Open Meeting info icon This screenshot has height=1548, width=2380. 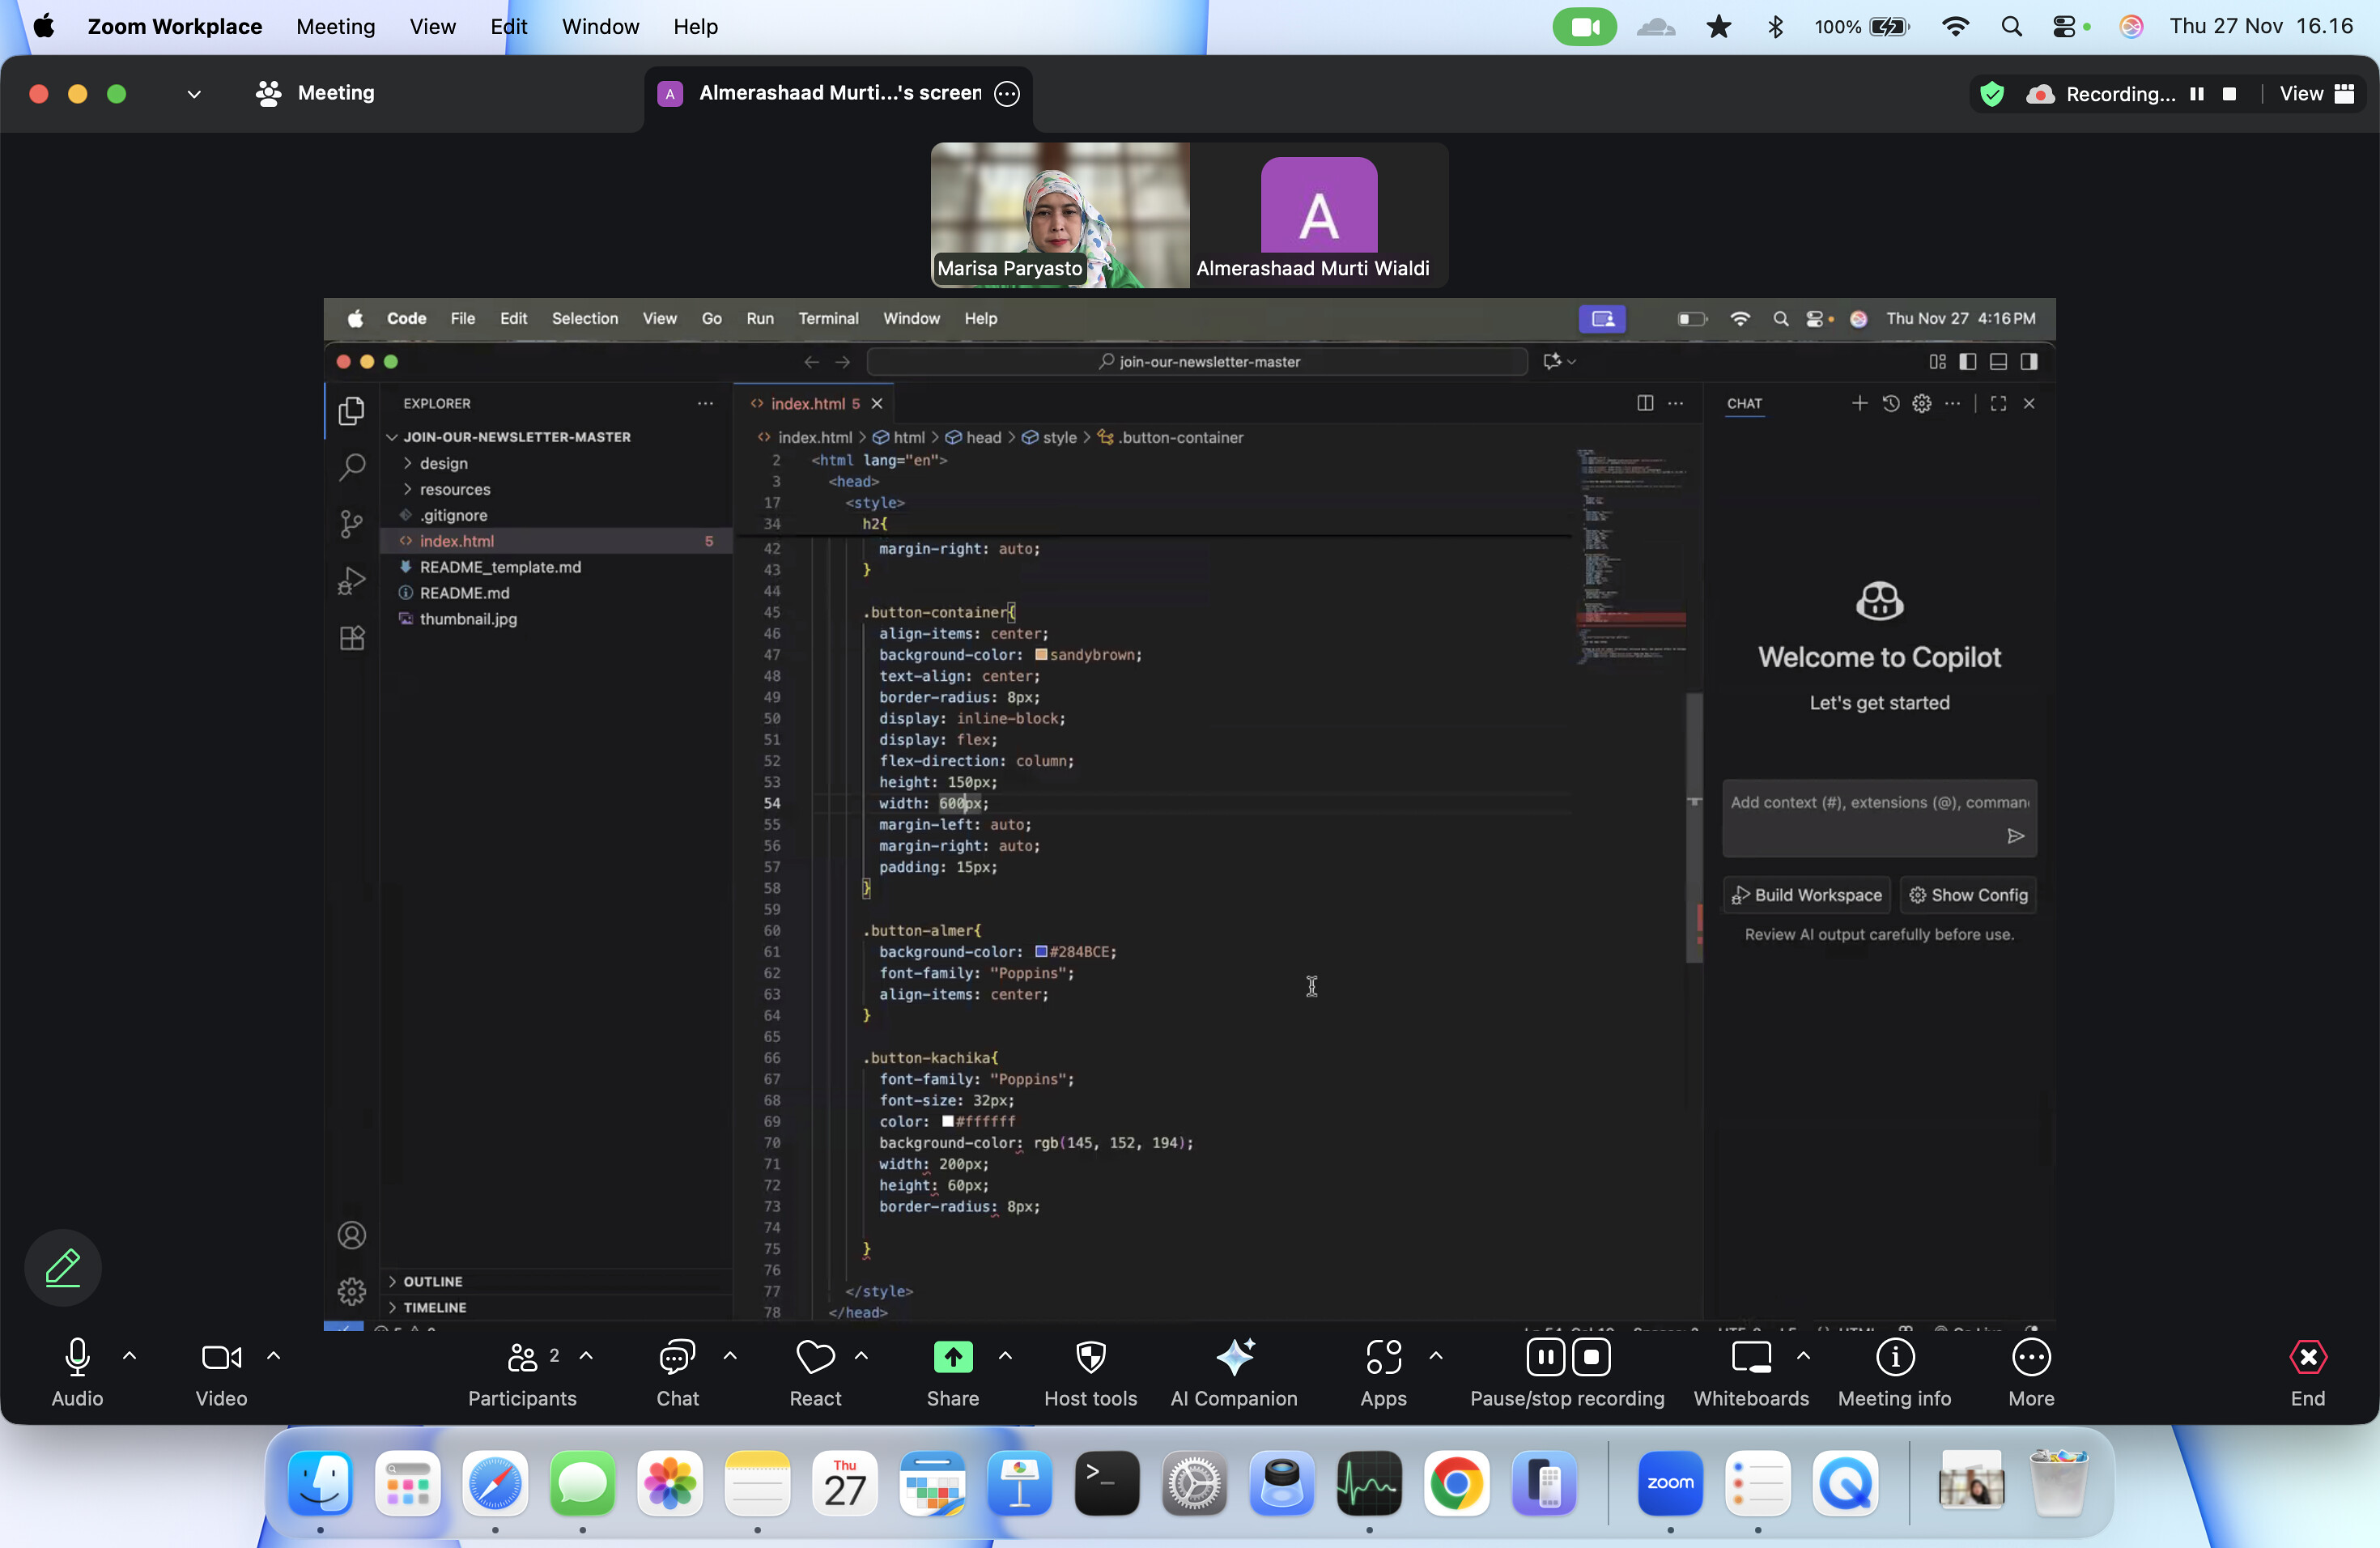point(1894,1358)
